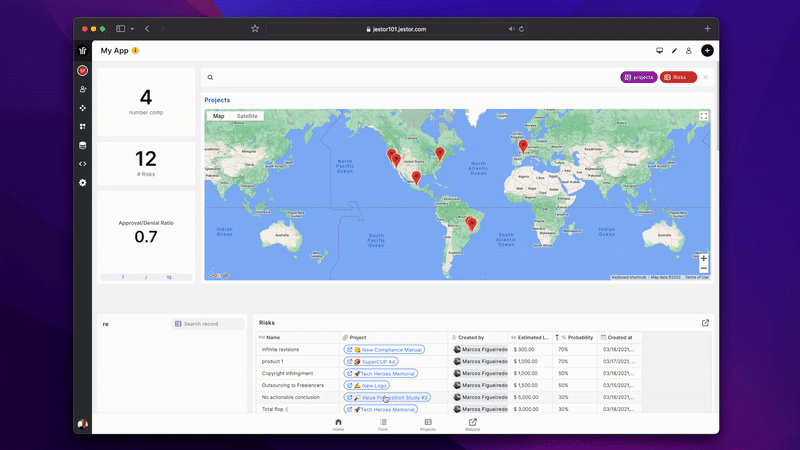Click the 'Outsourcing to Freelancers' cell
Viewport: 800px width, 450px height.
pyautogui.click(x=297, y=385)
